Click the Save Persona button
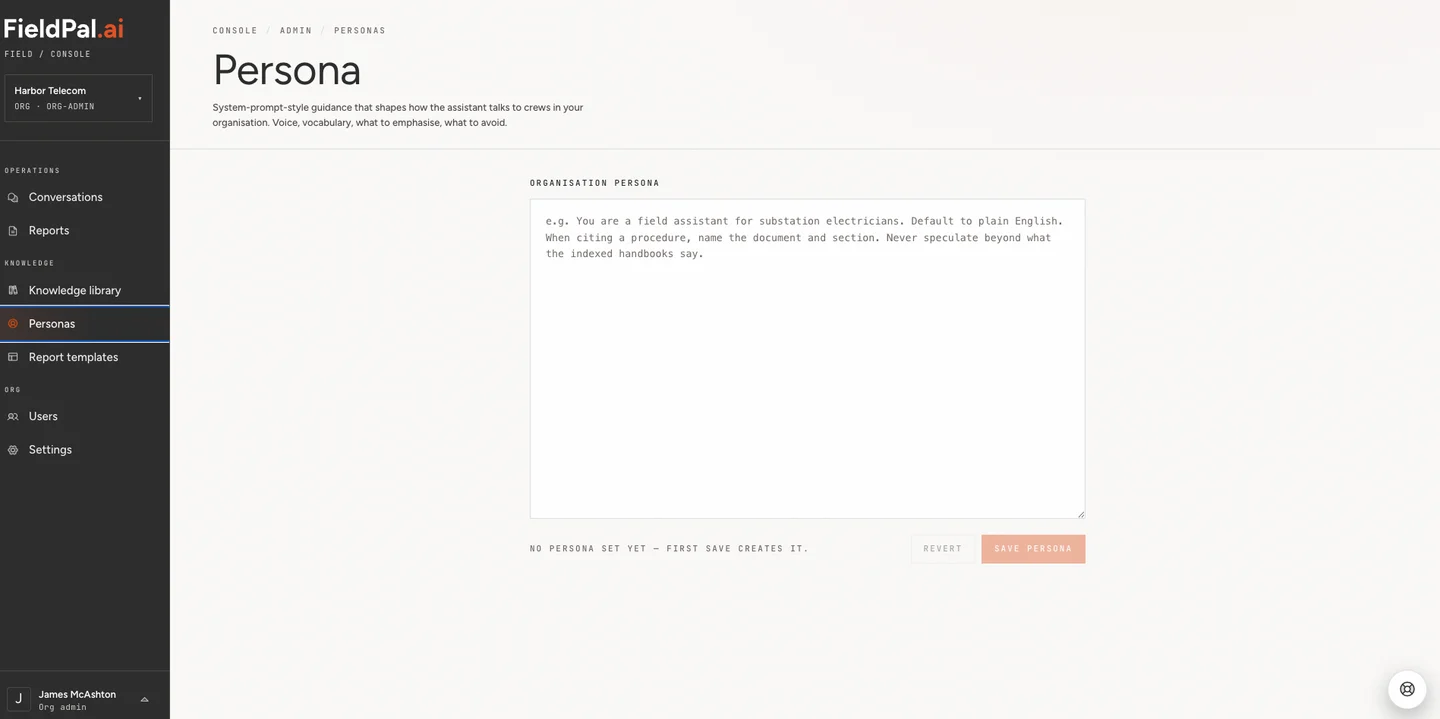Screen dimensions: 1440x719 1033,549
